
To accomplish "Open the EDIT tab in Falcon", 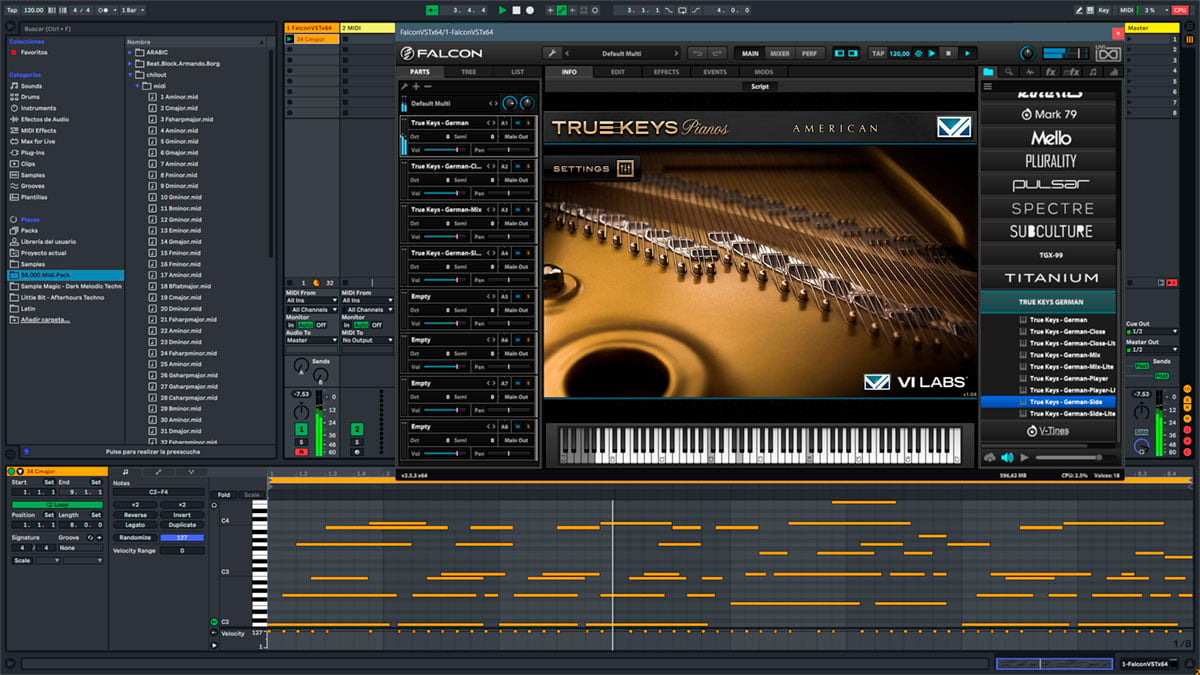I will click(x=618, y=73).
